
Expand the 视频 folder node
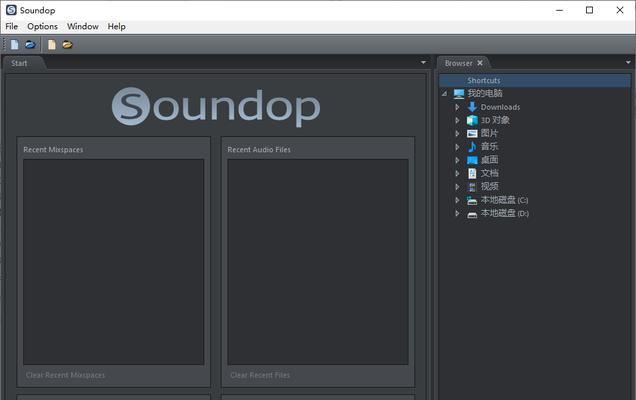[x=457, y=187]
